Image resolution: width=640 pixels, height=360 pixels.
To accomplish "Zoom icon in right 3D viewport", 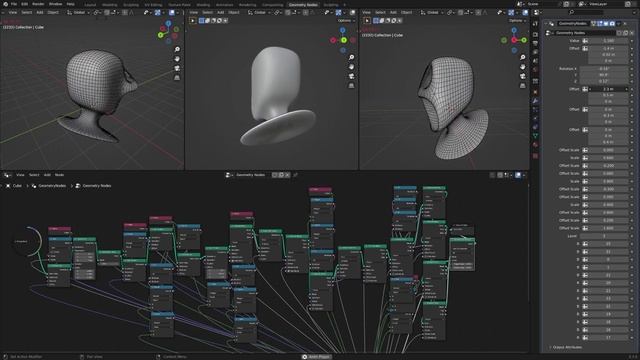I will click(523, 58).
